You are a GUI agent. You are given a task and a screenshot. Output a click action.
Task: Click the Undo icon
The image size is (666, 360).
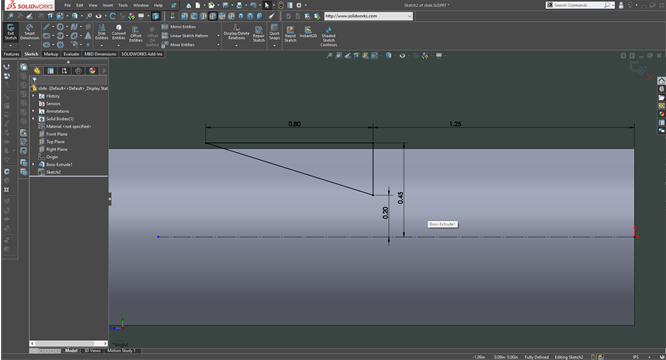click(254, 6)
